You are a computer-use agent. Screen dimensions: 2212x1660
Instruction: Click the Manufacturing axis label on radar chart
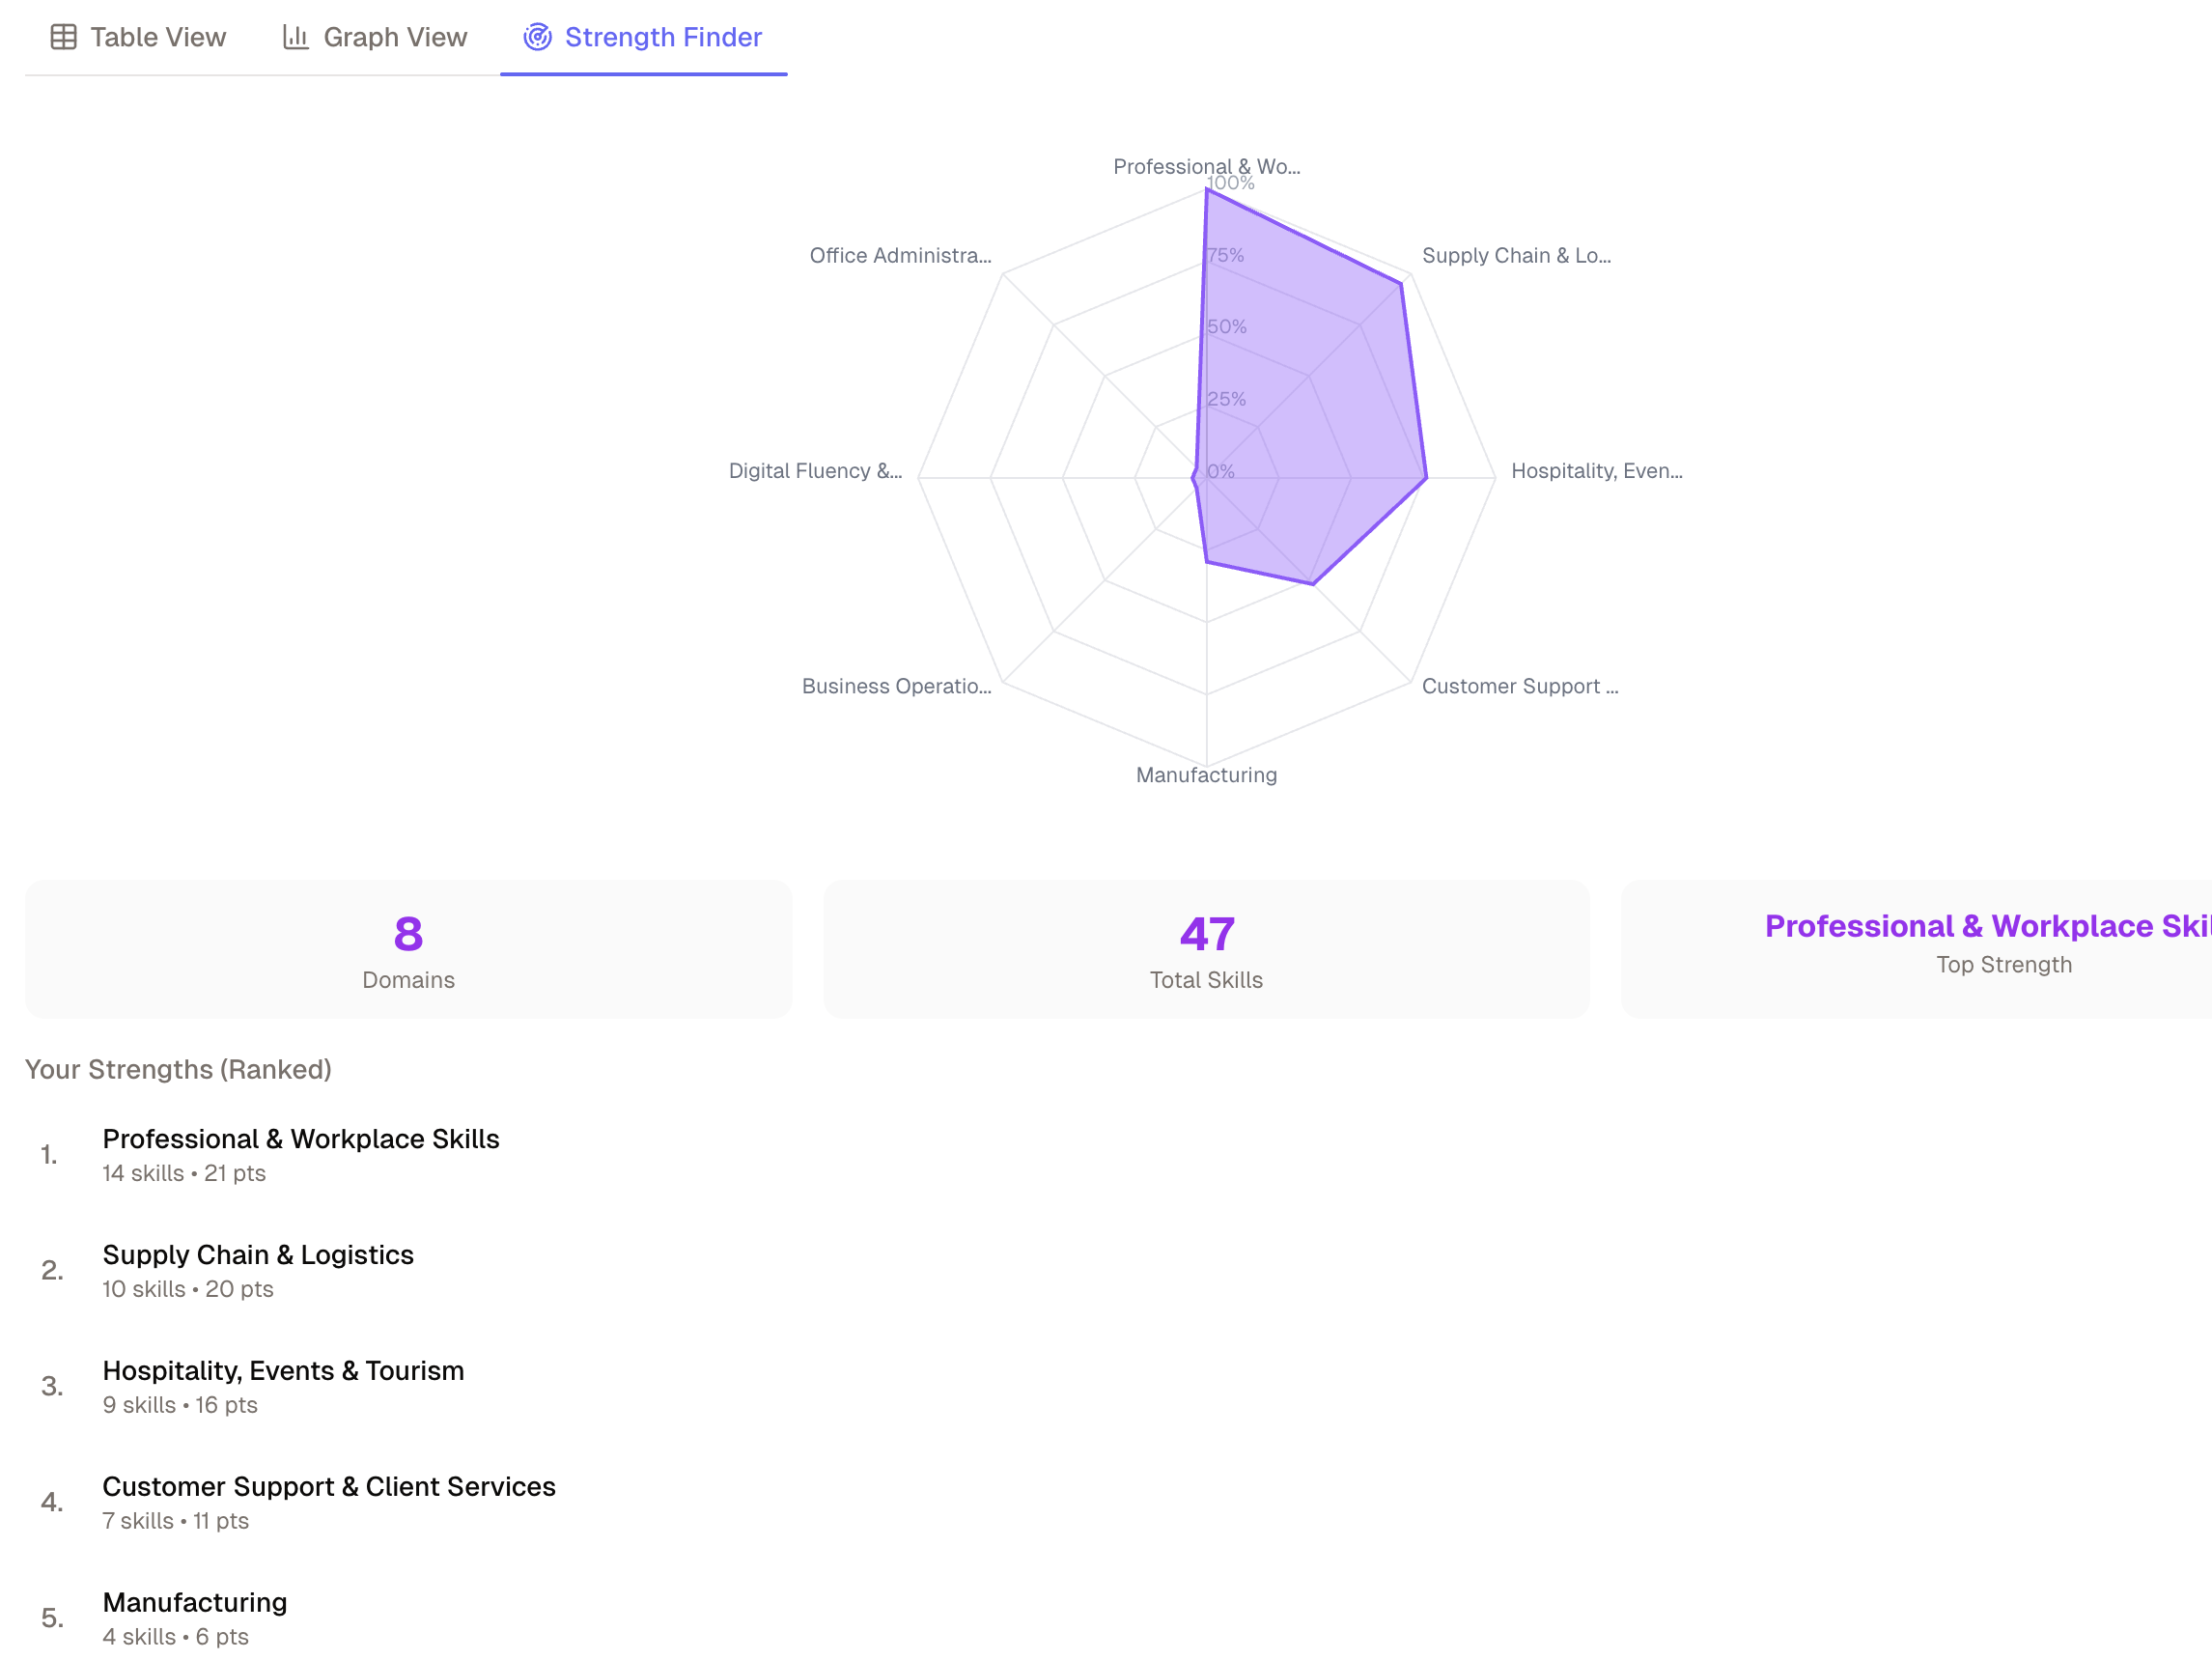[x=1206, y=773]
